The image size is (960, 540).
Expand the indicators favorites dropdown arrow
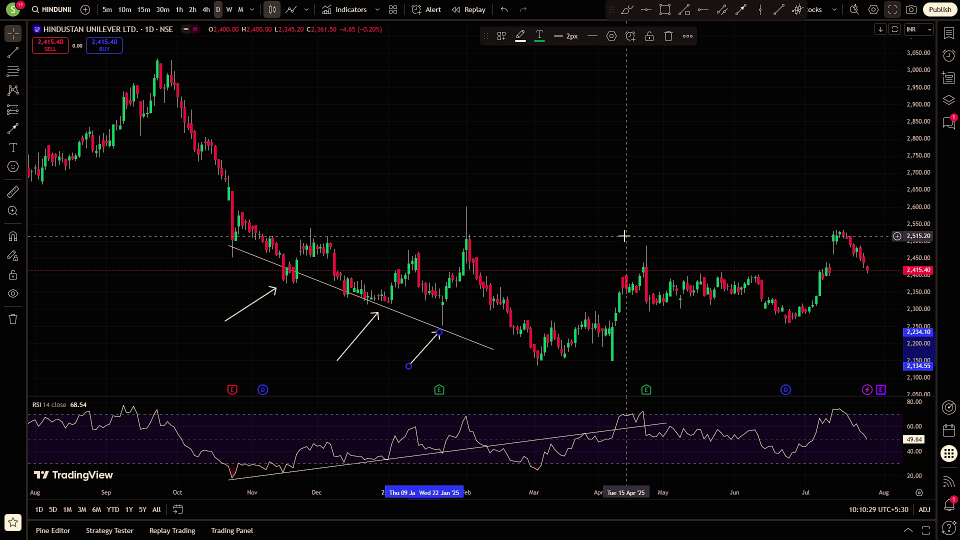(x=377, y=10)
